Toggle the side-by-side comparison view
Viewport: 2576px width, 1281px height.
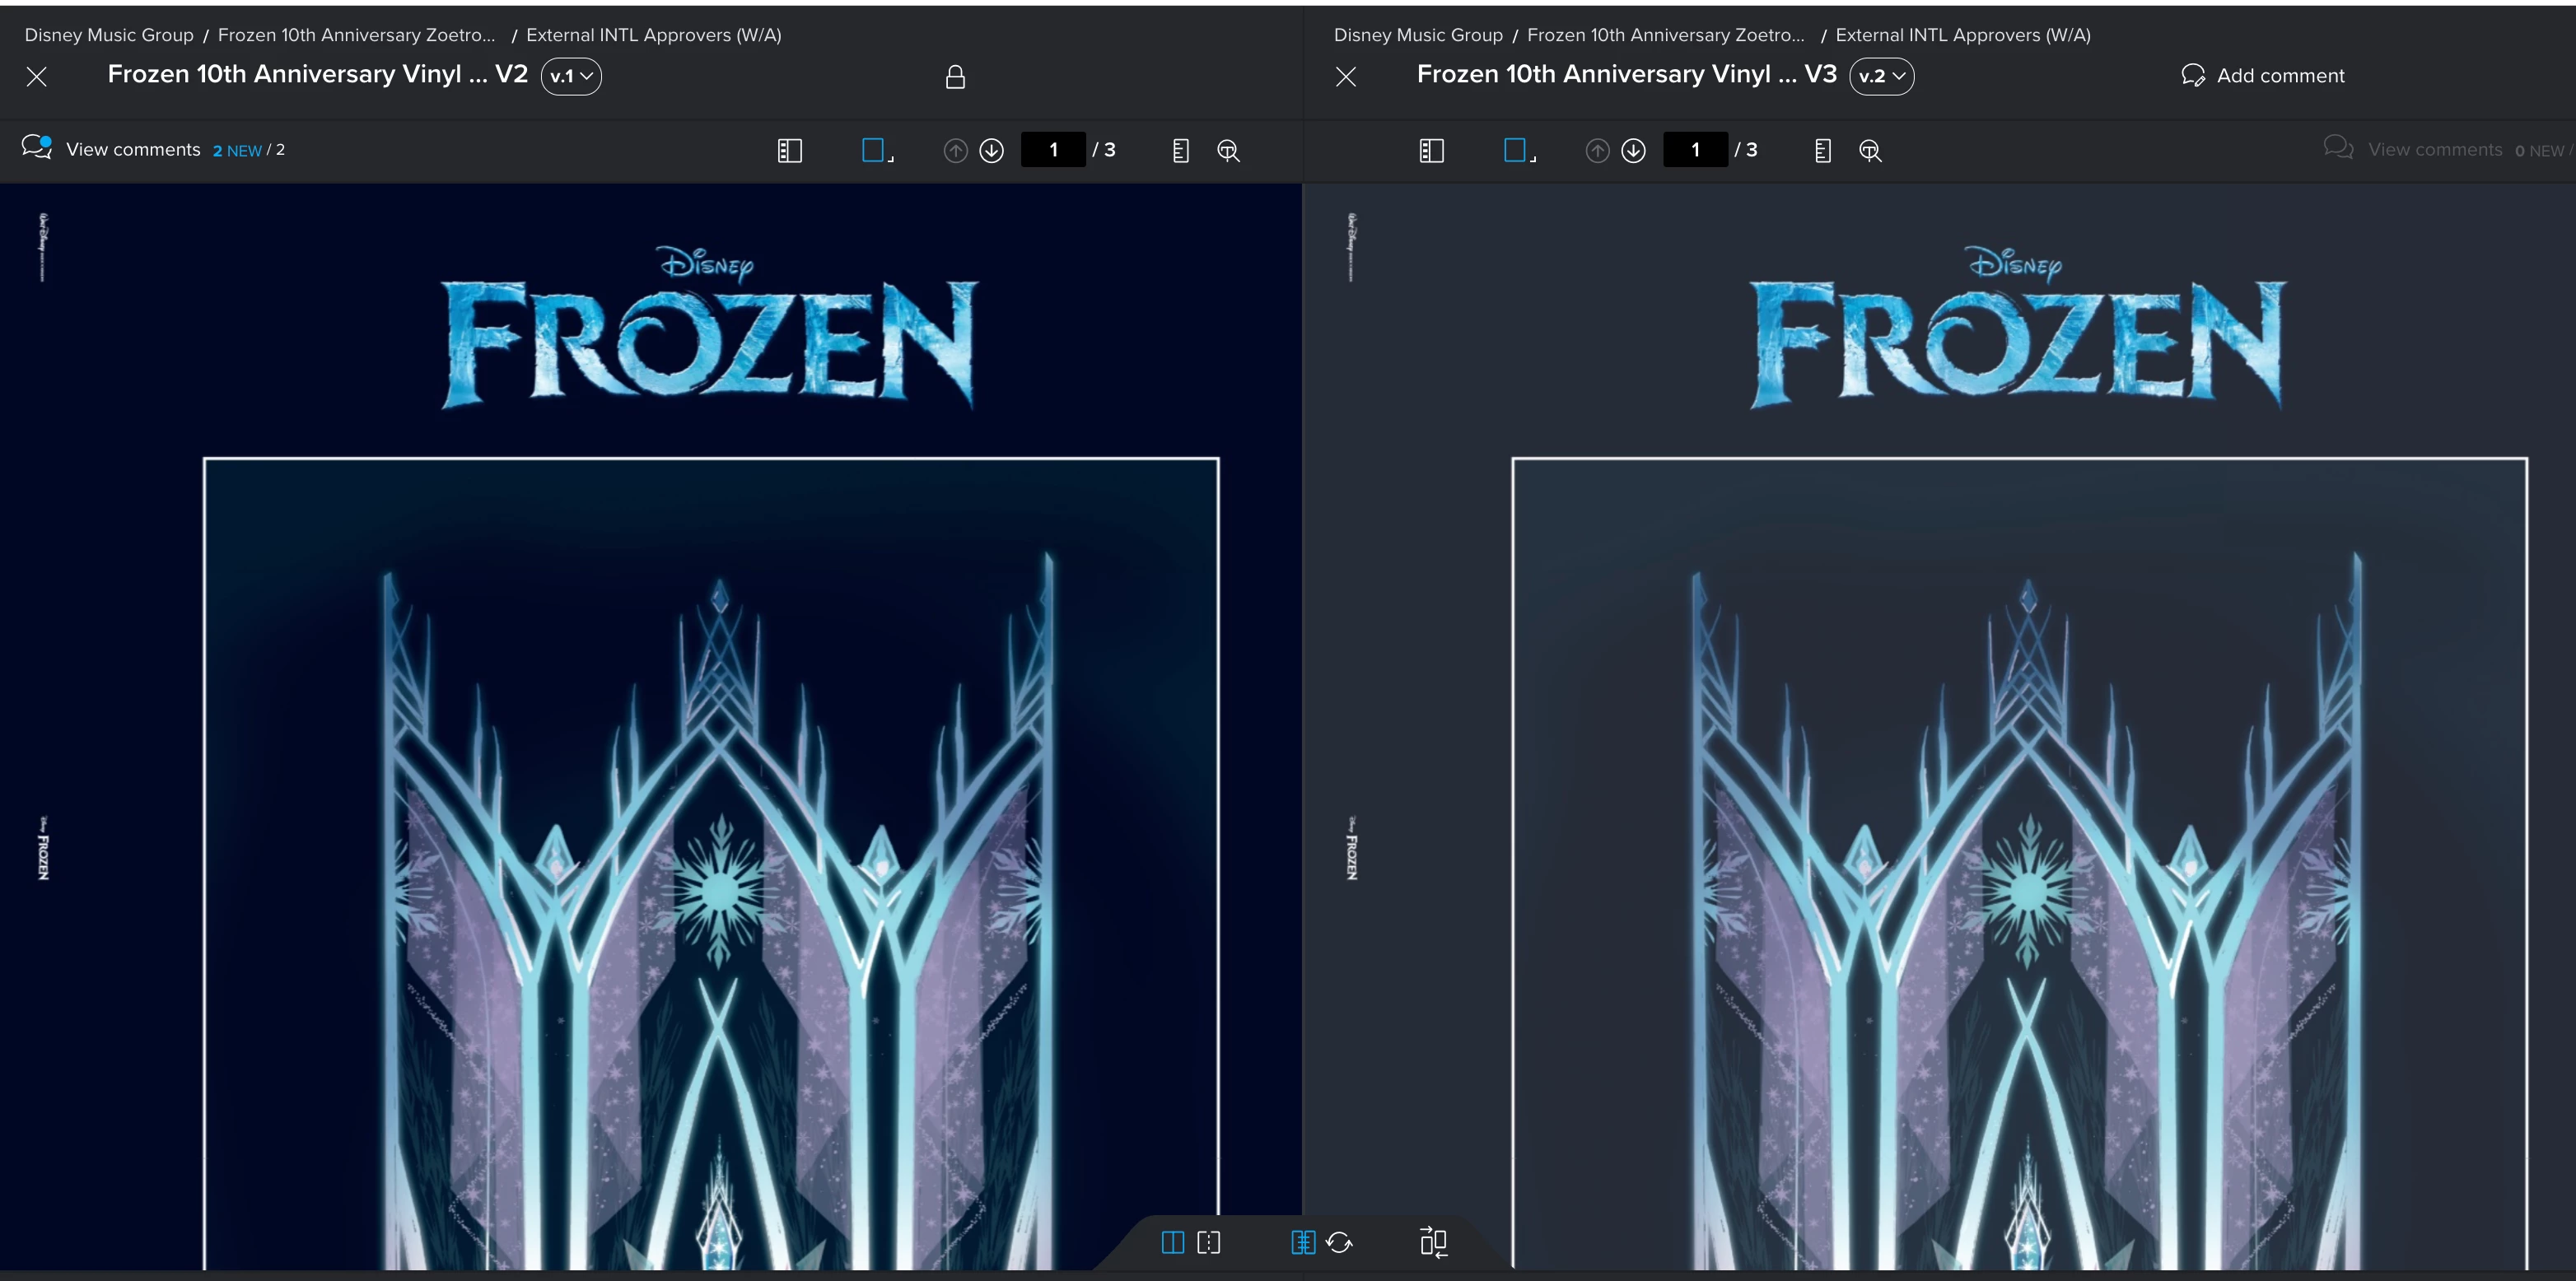coord(1173,1243)
